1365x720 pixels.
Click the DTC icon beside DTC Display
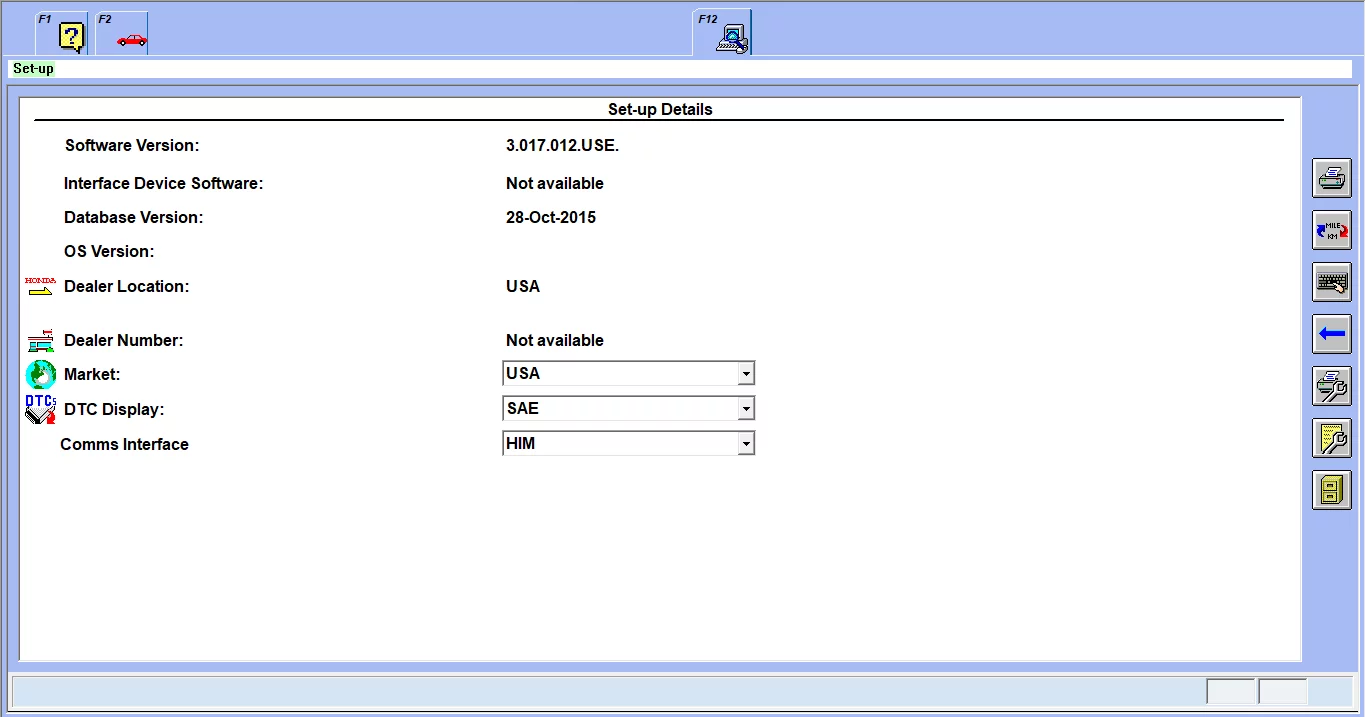(39, 409)
